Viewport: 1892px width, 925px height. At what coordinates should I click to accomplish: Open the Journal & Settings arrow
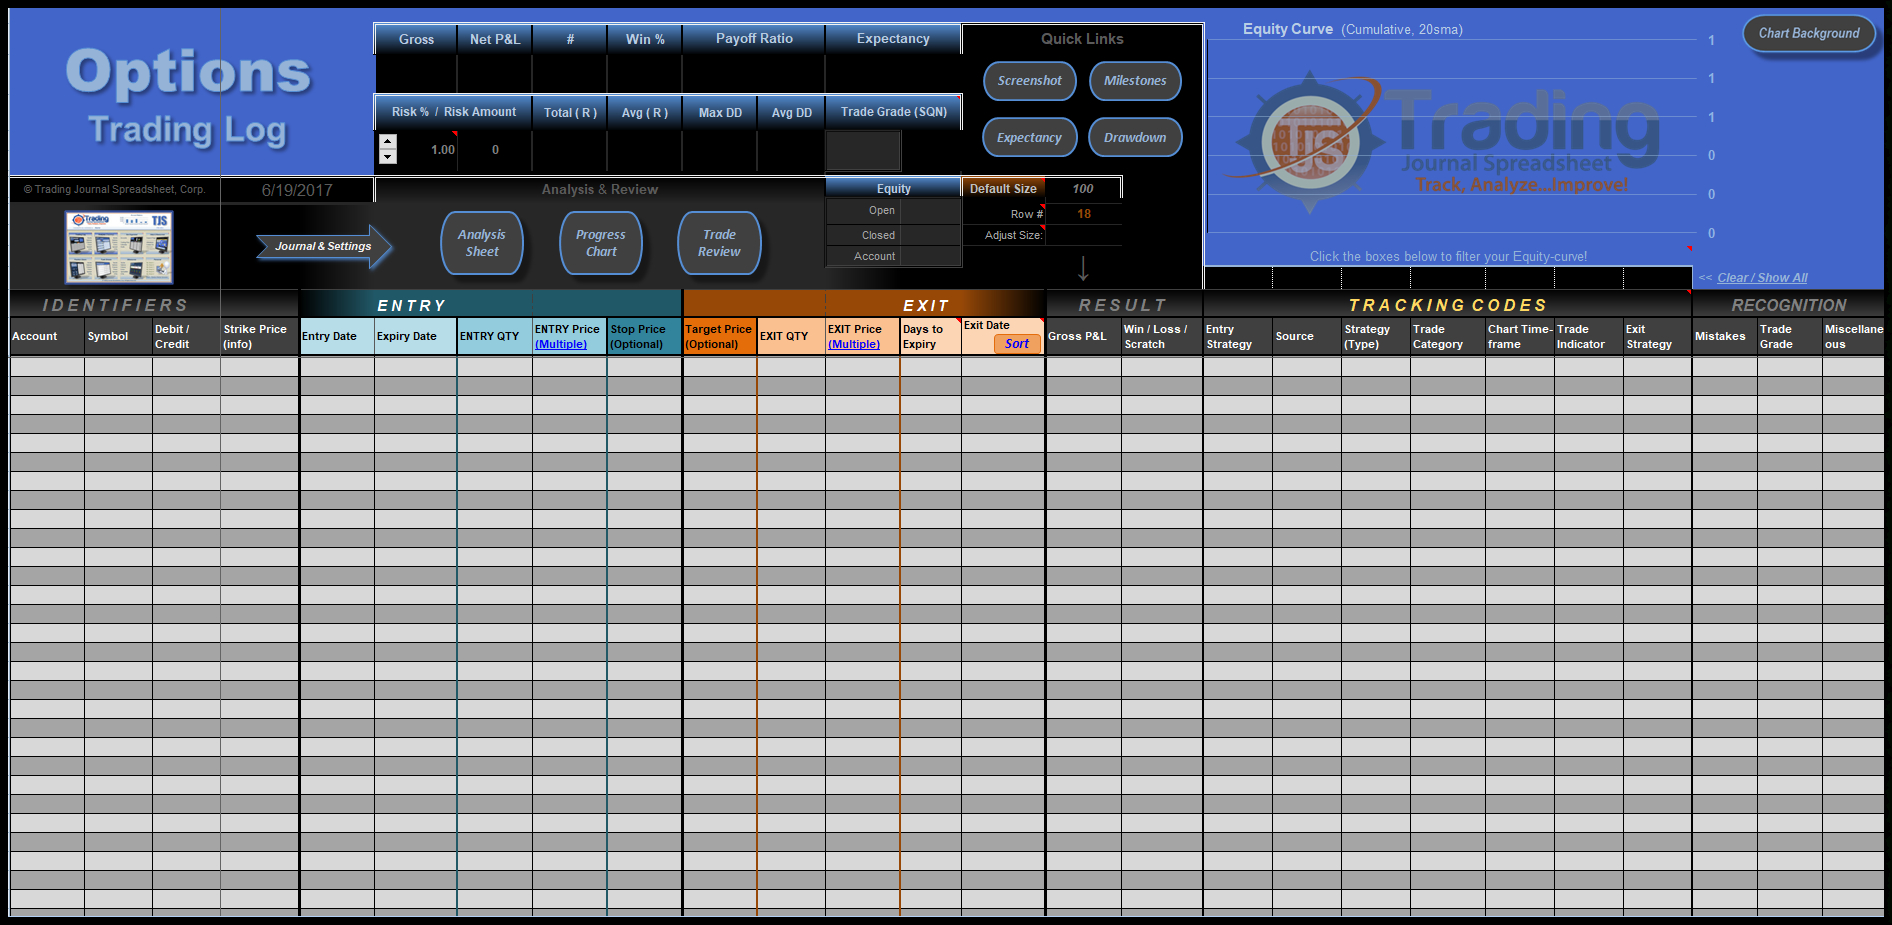tap(323, 246)
